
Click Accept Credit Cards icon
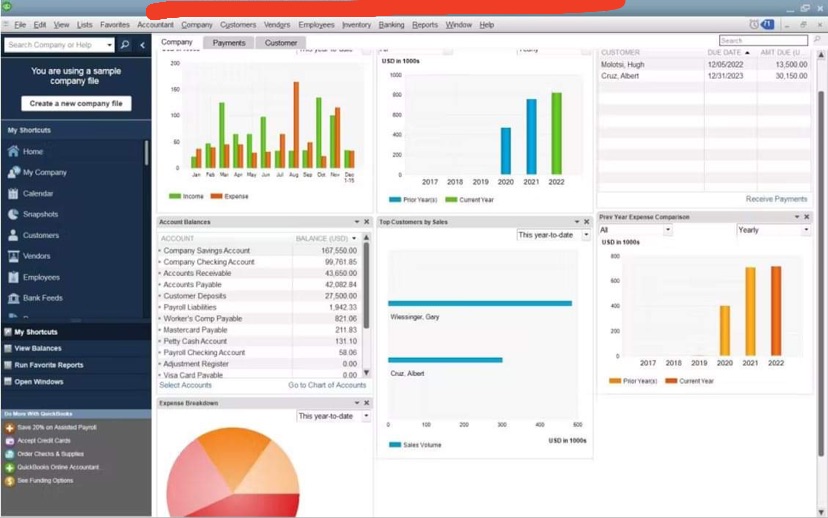(10, 441)
